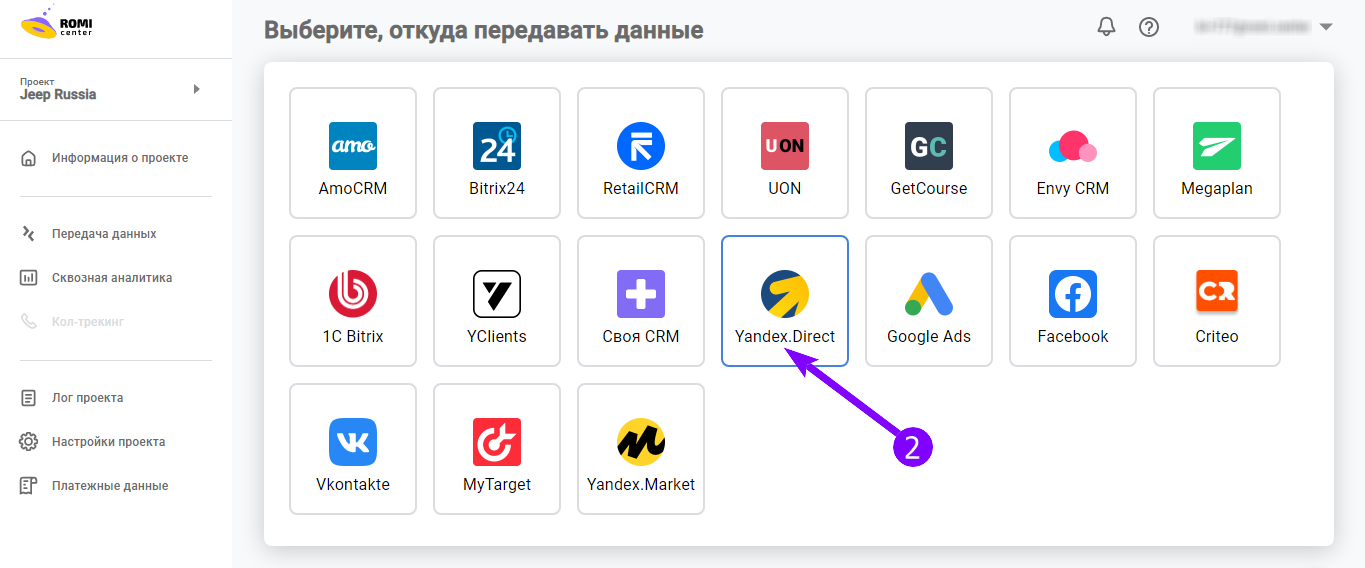This screenshot has width=1365, height=568.
Task: Select the Yandex.Direct tile
Action: [785, 301]
